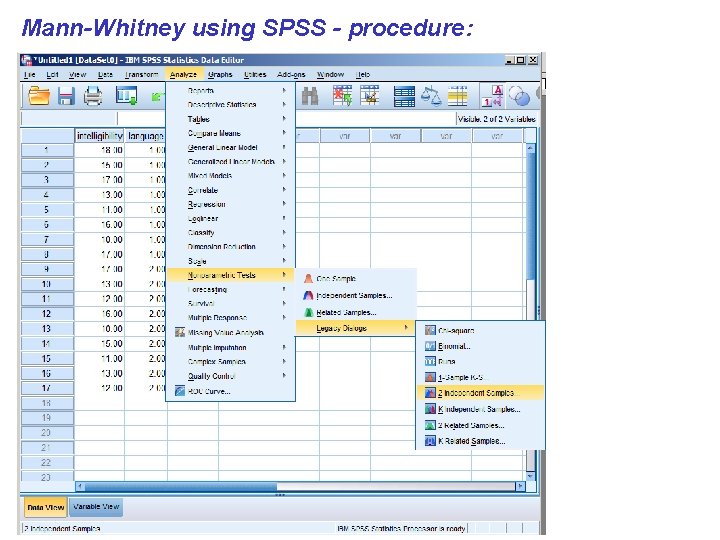Screen dimensions: 720x540
Task: Click the 2 Related Samples icon
Action: click(x=430, y=425)
